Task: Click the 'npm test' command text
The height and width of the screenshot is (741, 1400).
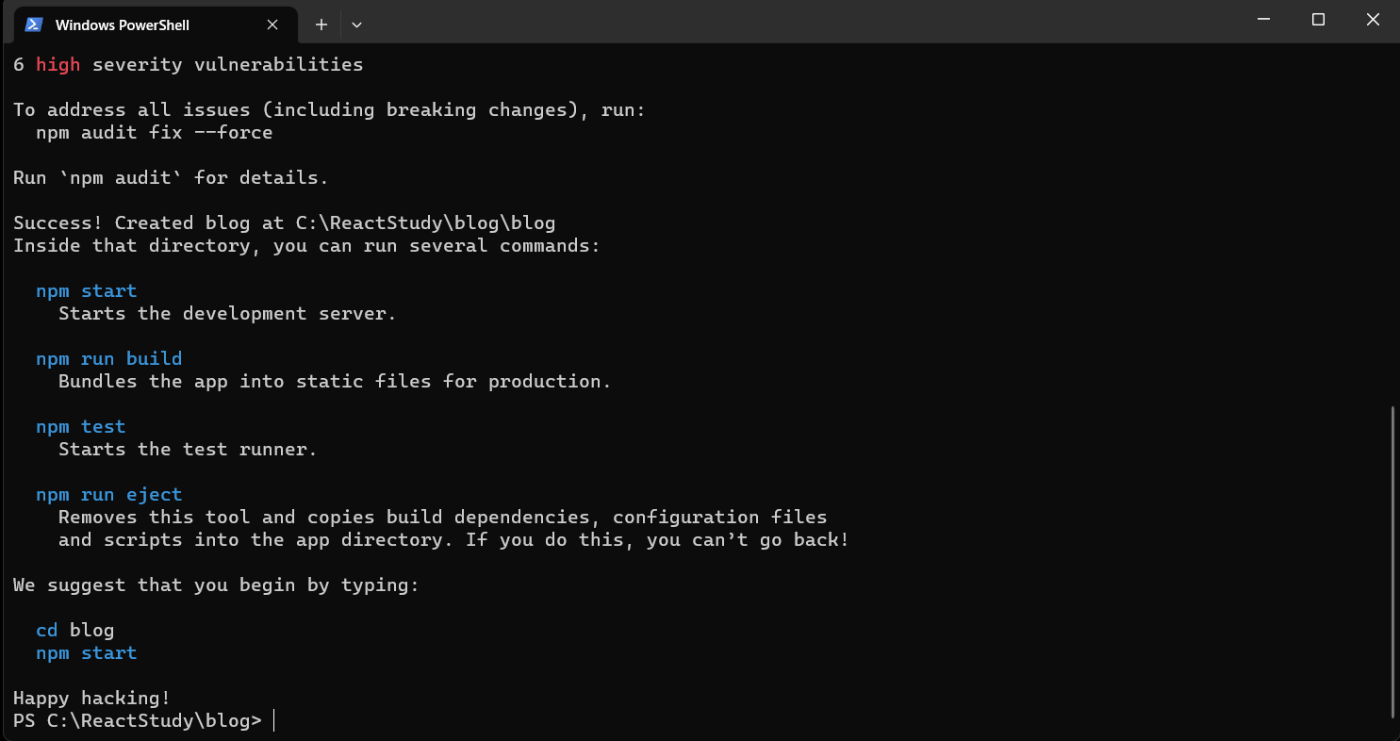Action: (81, 426)
